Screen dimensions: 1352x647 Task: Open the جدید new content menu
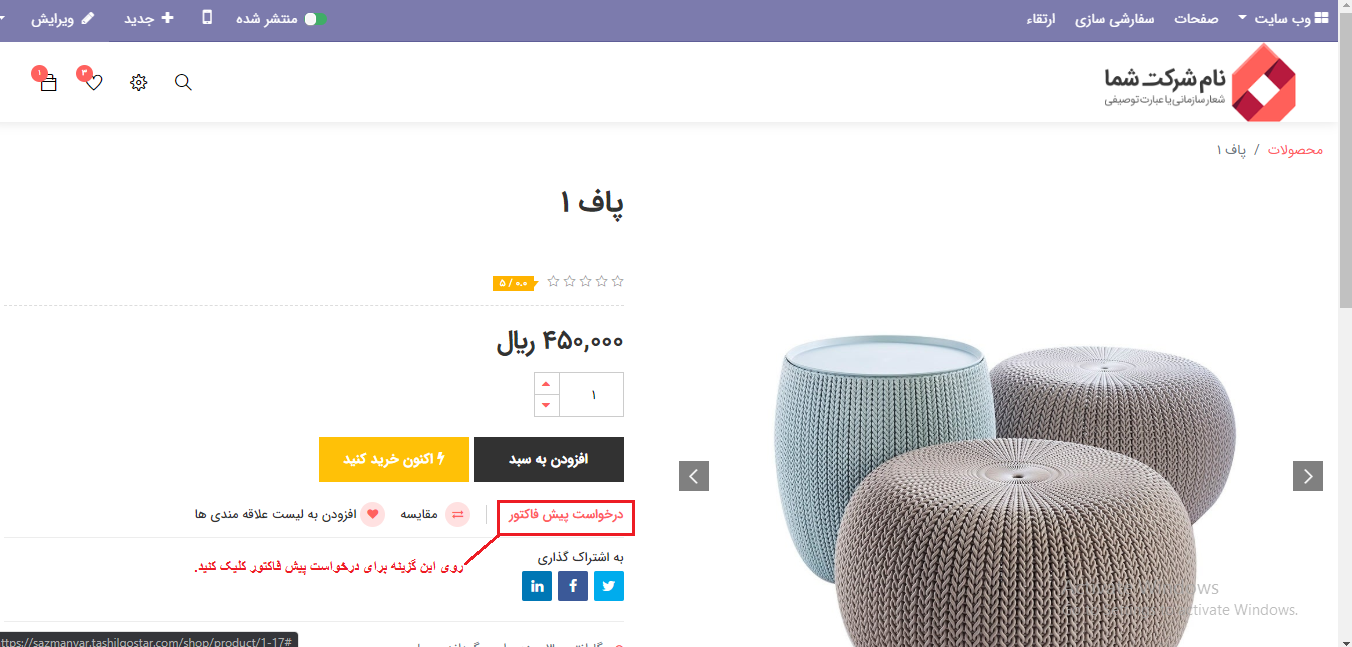point(148,19)
